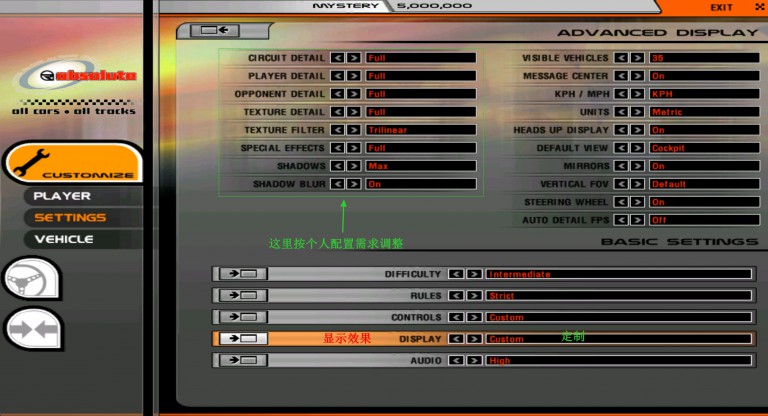Click the Absolute all cars logo
The image size is (768, 416).
74,87
